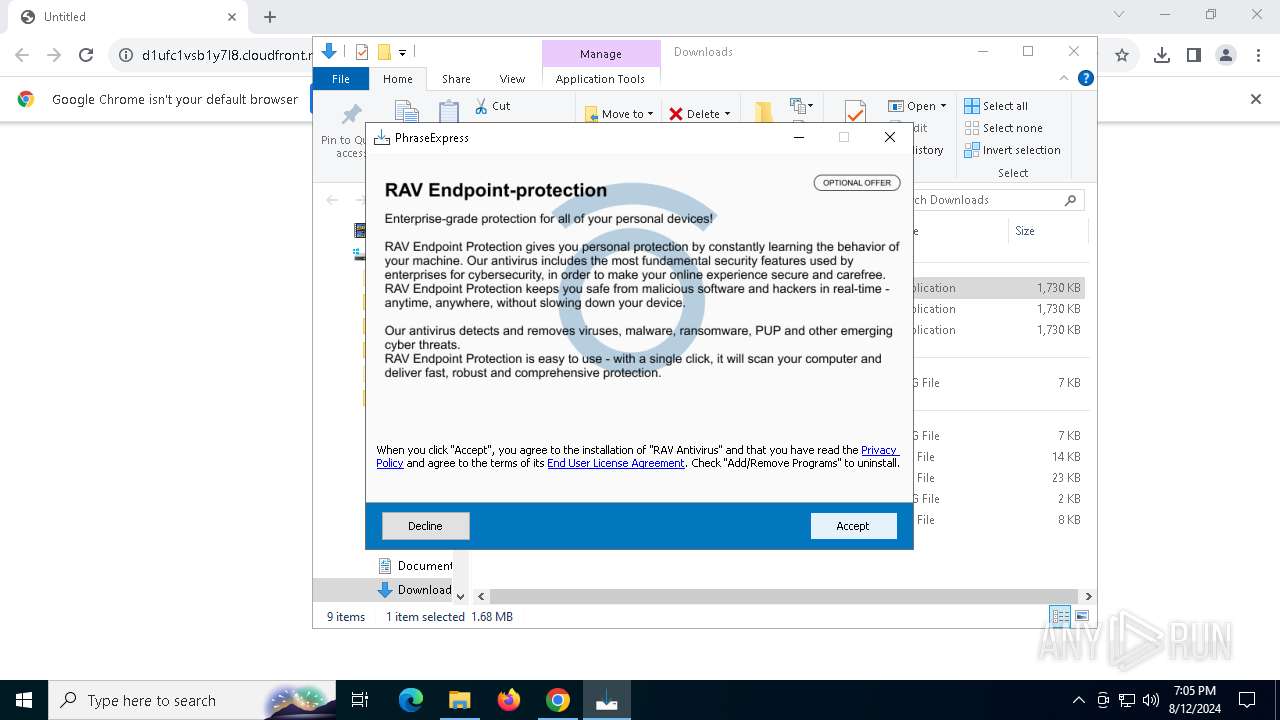Open a new Chrome tab

tap(270, 17)
